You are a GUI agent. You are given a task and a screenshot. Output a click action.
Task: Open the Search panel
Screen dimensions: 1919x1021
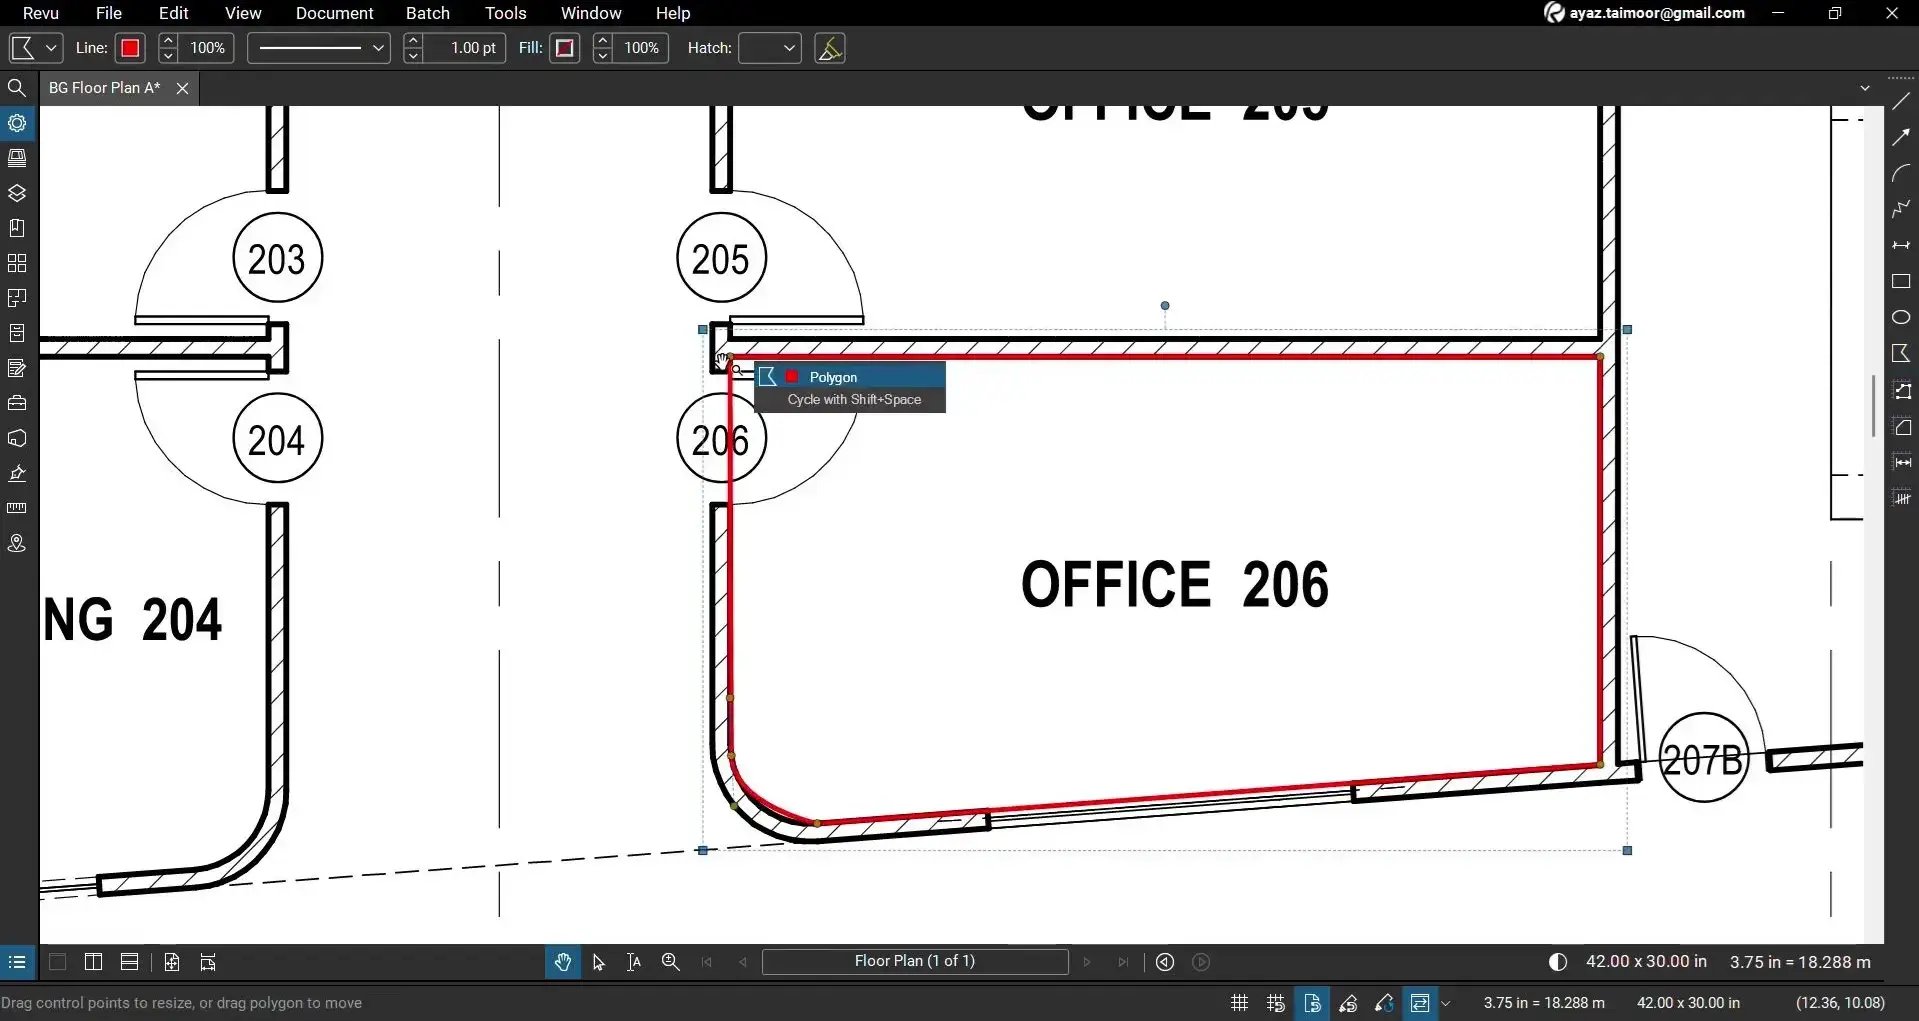[x=16, y=87]
